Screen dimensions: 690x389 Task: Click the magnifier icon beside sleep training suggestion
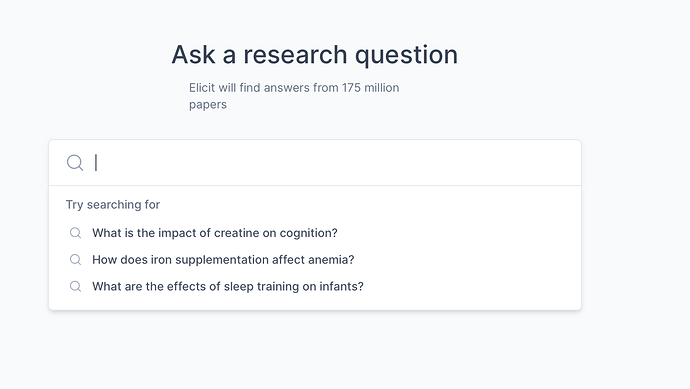pyautogui.click(x=76, y=286)
